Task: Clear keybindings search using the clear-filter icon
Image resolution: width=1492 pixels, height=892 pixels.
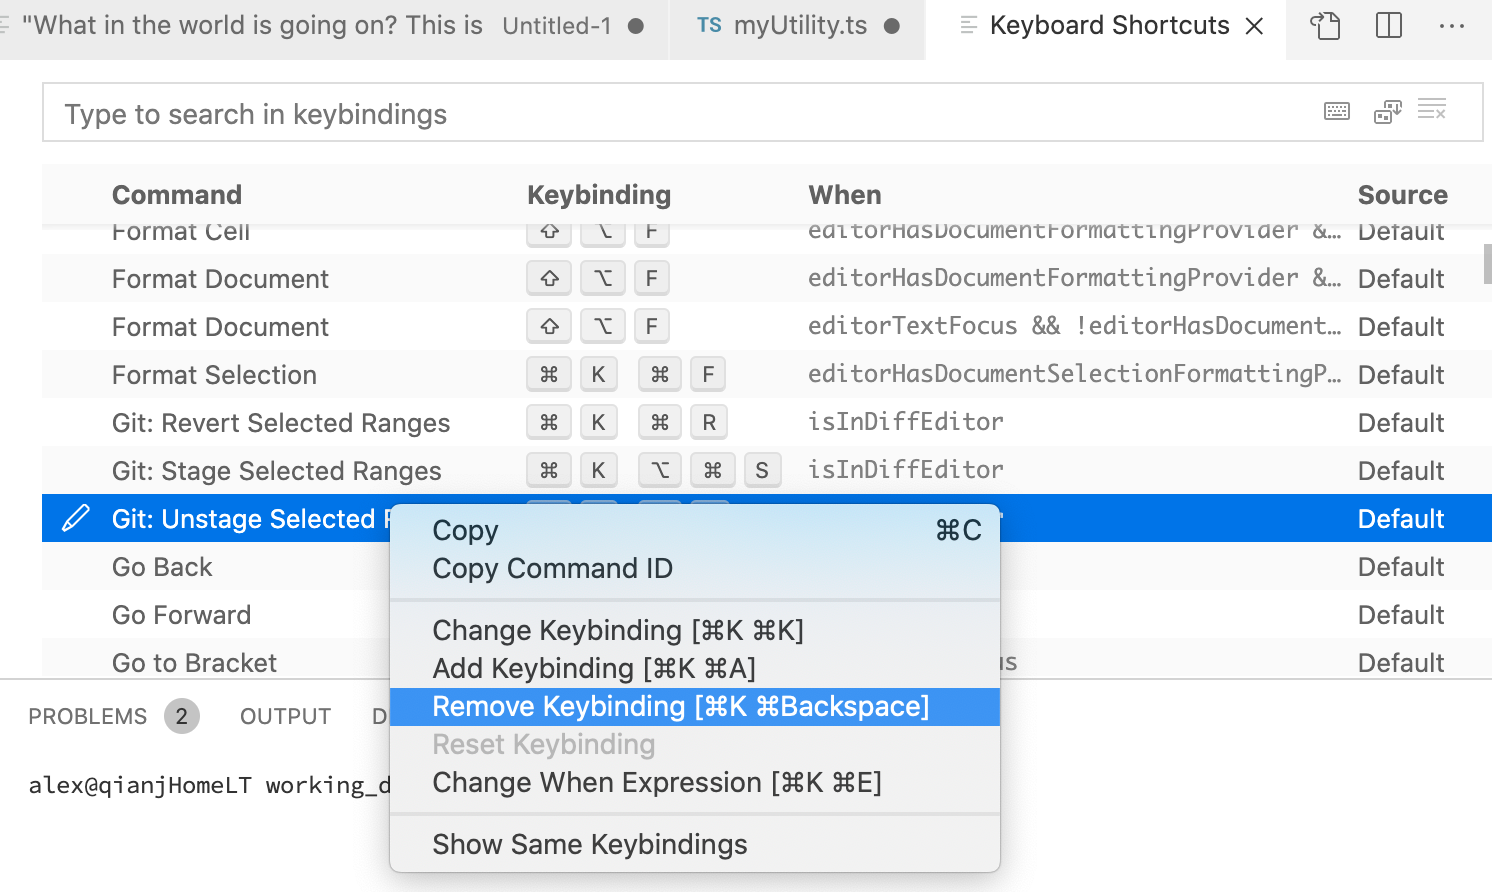Action: pos(1432,110)
